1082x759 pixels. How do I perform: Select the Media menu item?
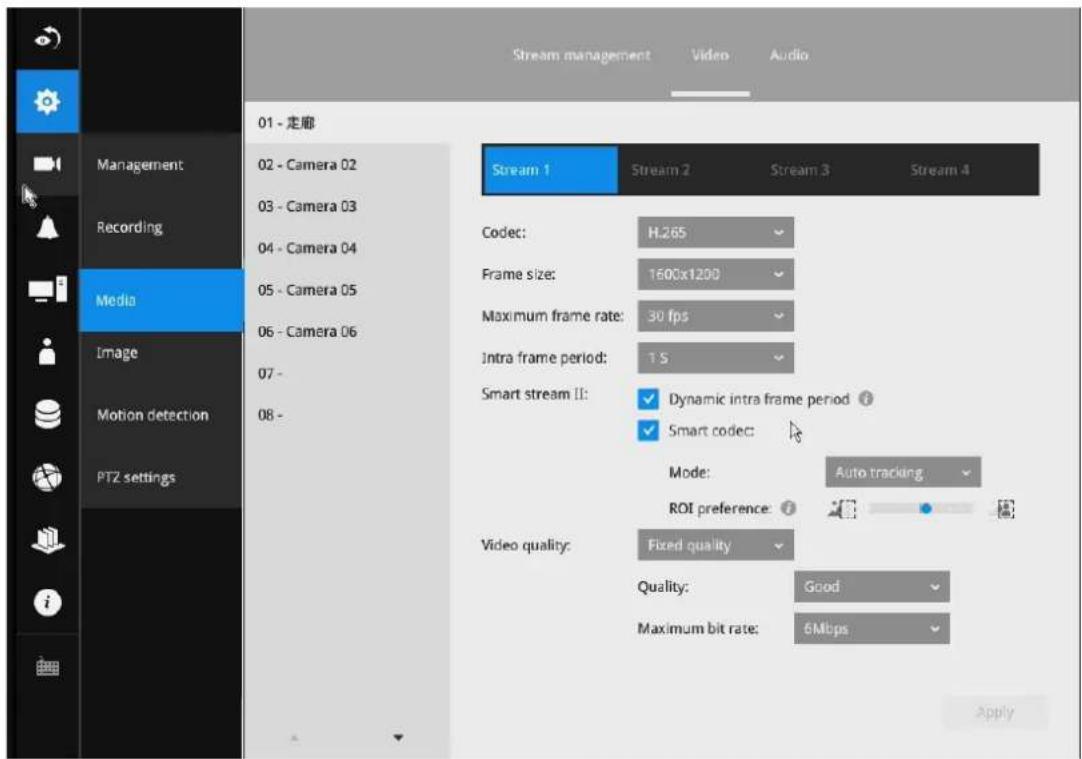(161, 300)
